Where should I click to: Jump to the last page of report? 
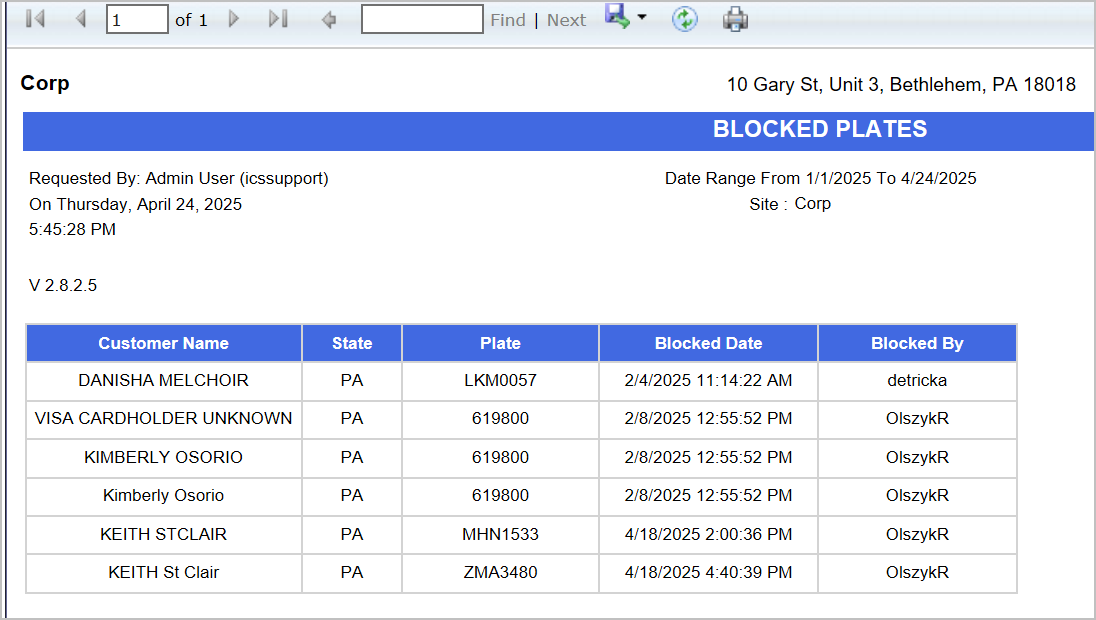278,19
